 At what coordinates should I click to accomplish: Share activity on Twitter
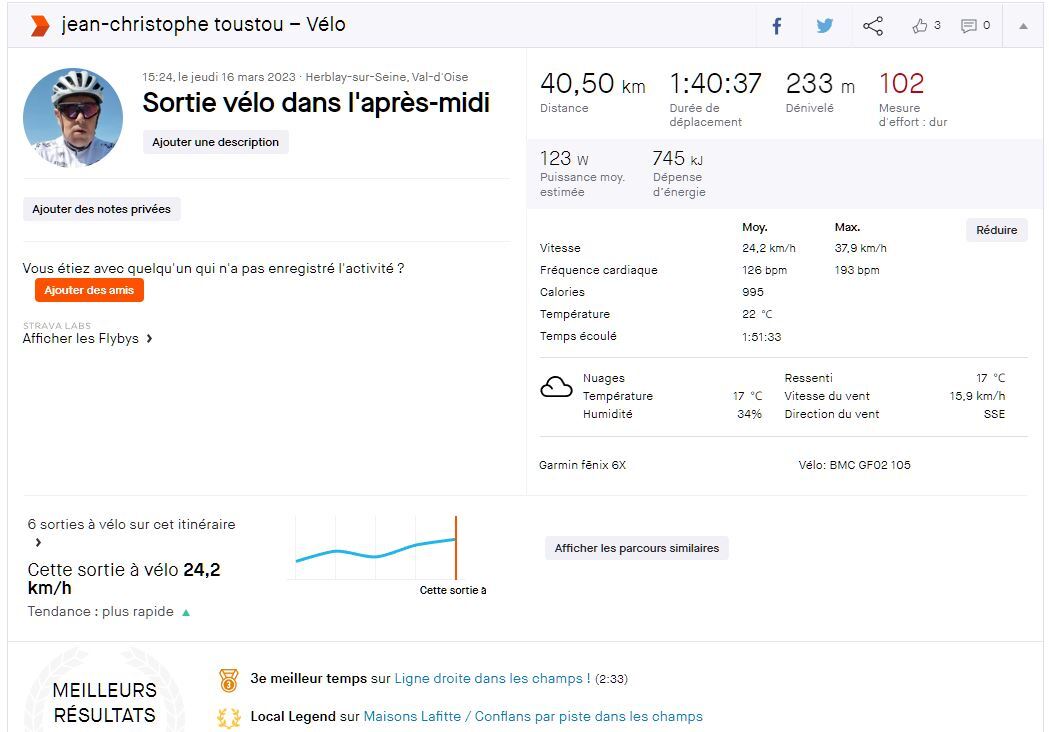[824, 26]
